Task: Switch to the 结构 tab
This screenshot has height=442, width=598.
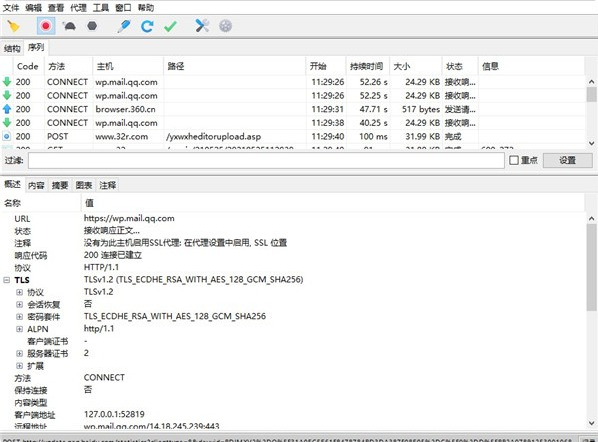Action: point(12,48)
